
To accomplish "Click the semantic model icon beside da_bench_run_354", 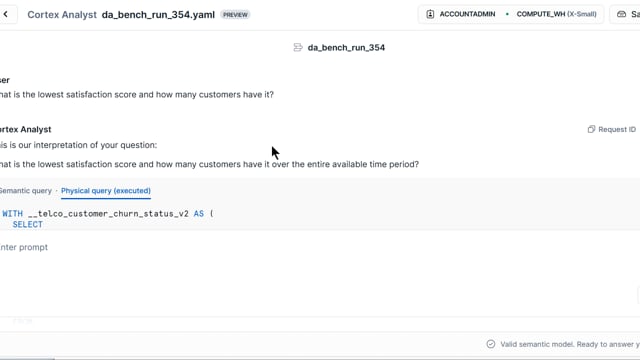I will click(x=298, y=48).
